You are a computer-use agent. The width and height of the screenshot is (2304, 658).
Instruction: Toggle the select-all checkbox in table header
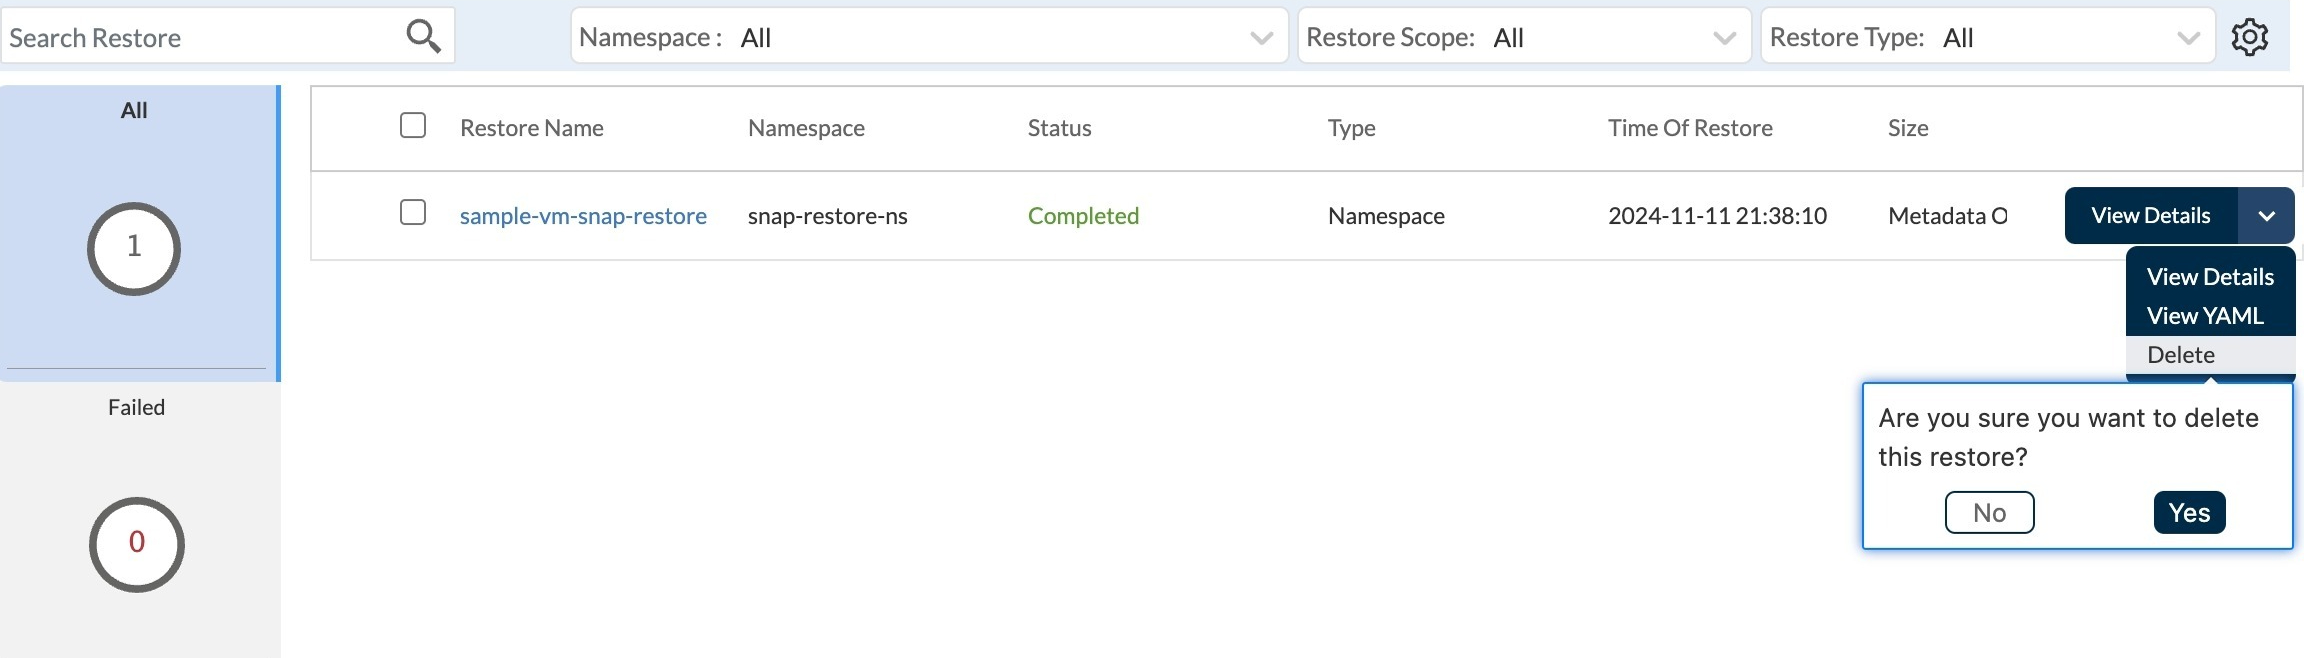tap(413, 126)
